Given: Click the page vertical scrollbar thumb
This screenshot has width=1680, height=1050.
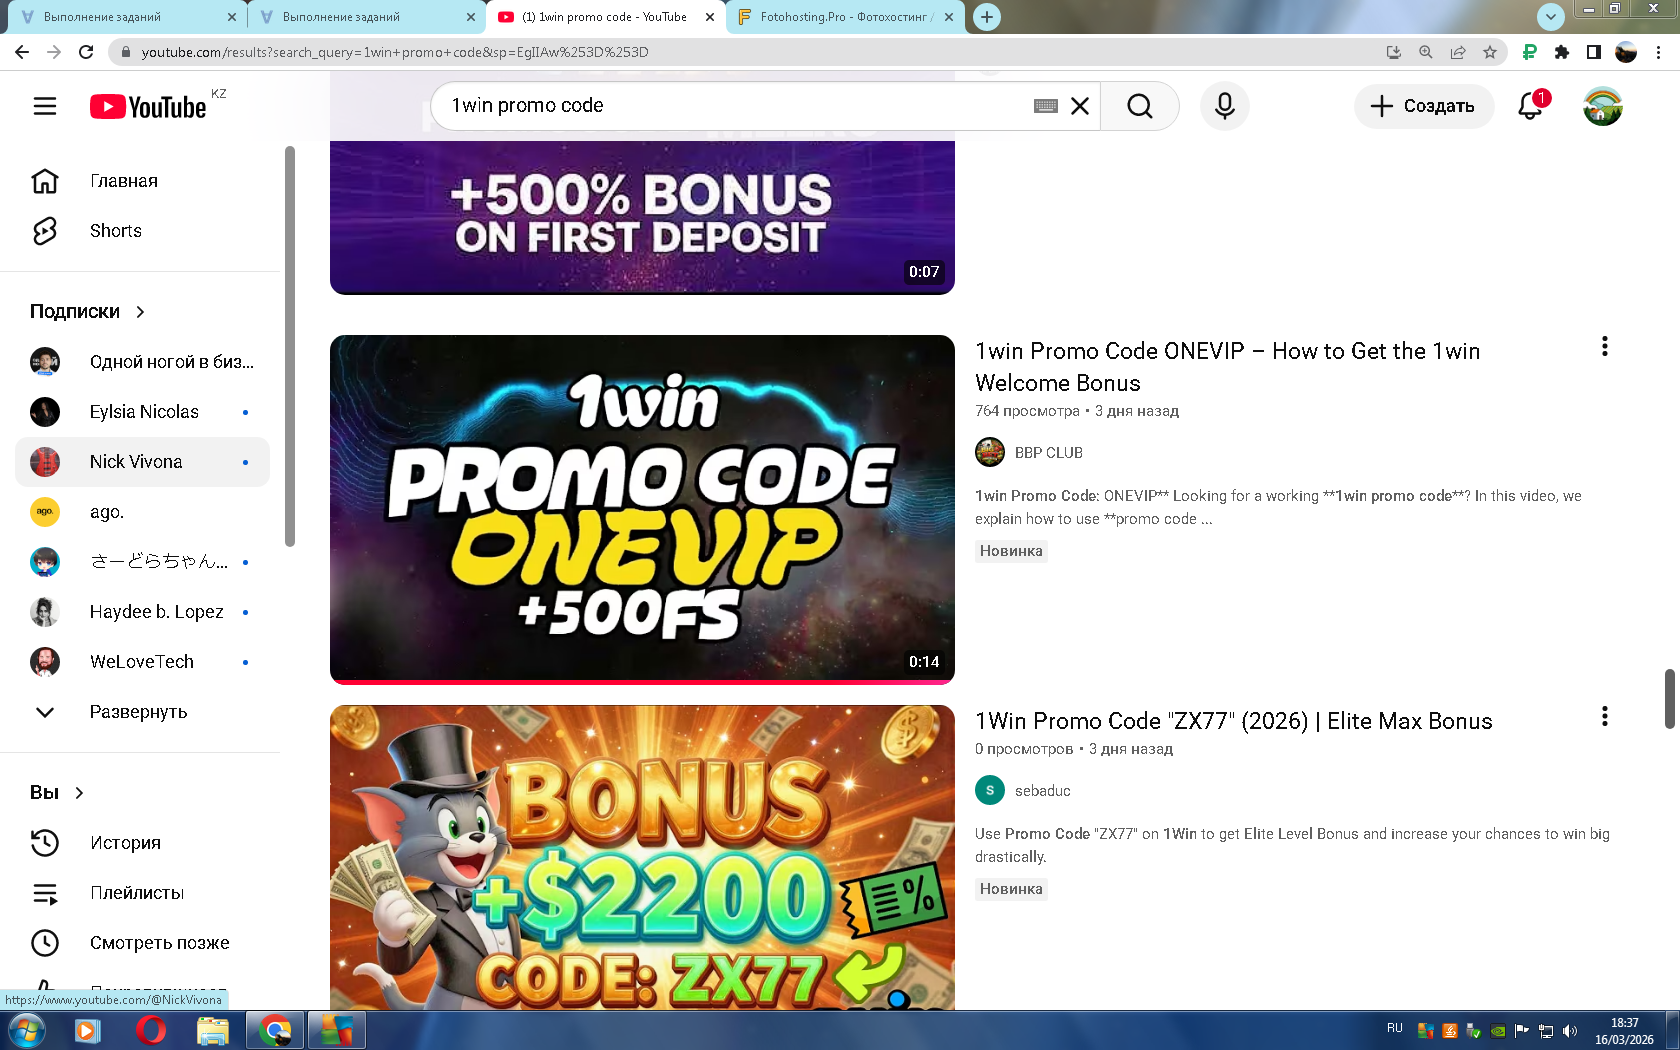Looking at the screenshot, I should click(1669, 699).
